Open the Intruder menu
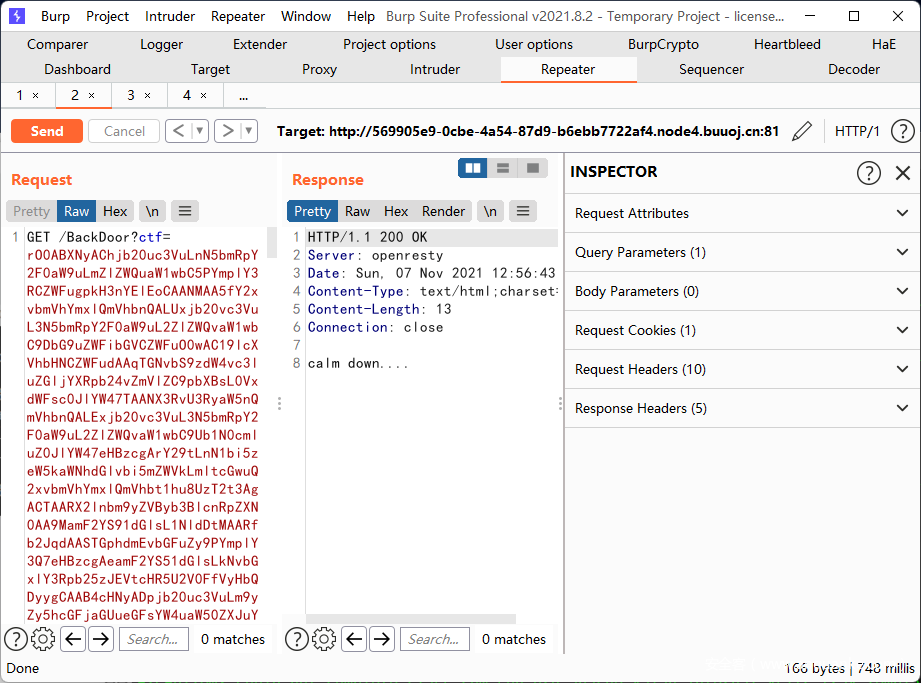 pos(170,16)
